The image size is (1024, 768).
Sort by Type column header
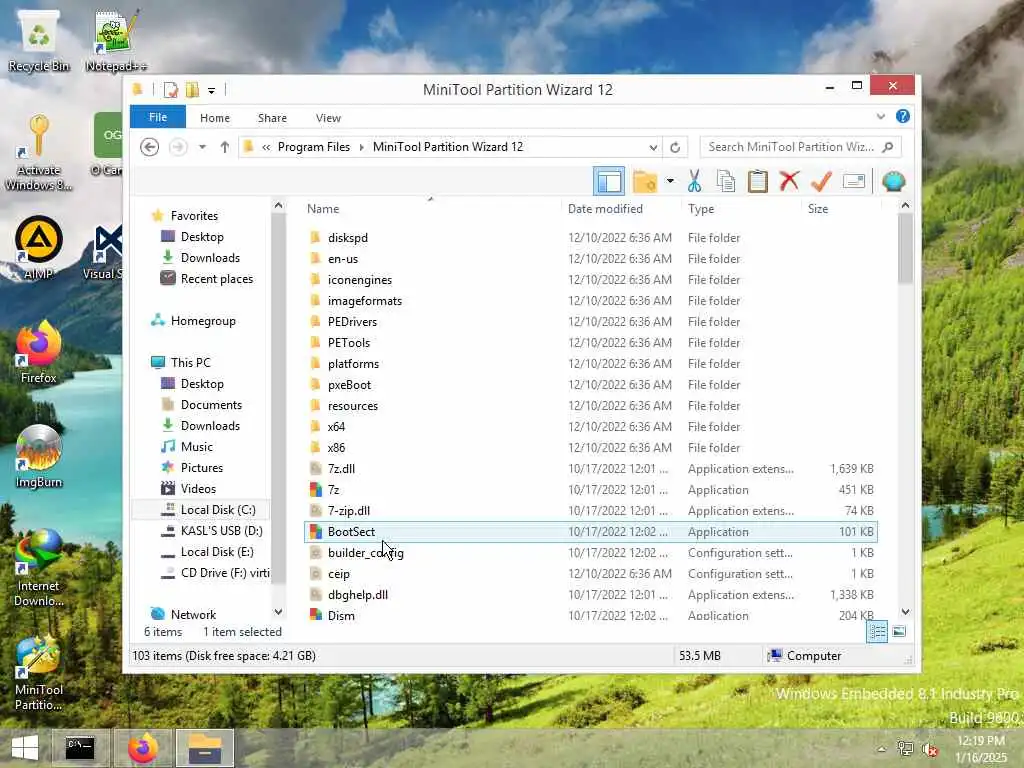click(x=701, y=209)
